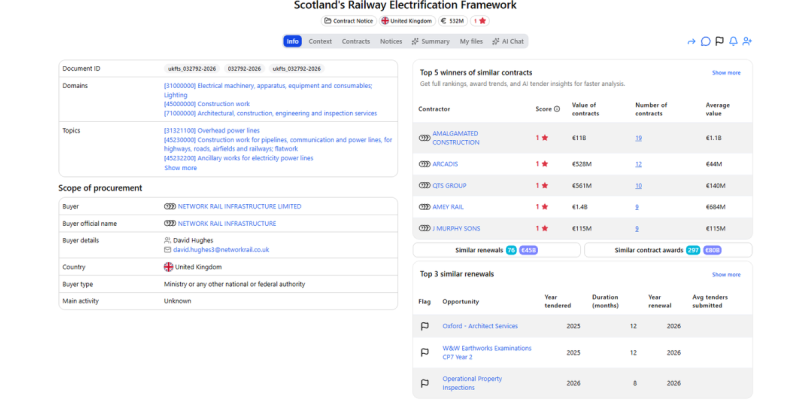Click the Amalgamated Construction company icon

424,138
